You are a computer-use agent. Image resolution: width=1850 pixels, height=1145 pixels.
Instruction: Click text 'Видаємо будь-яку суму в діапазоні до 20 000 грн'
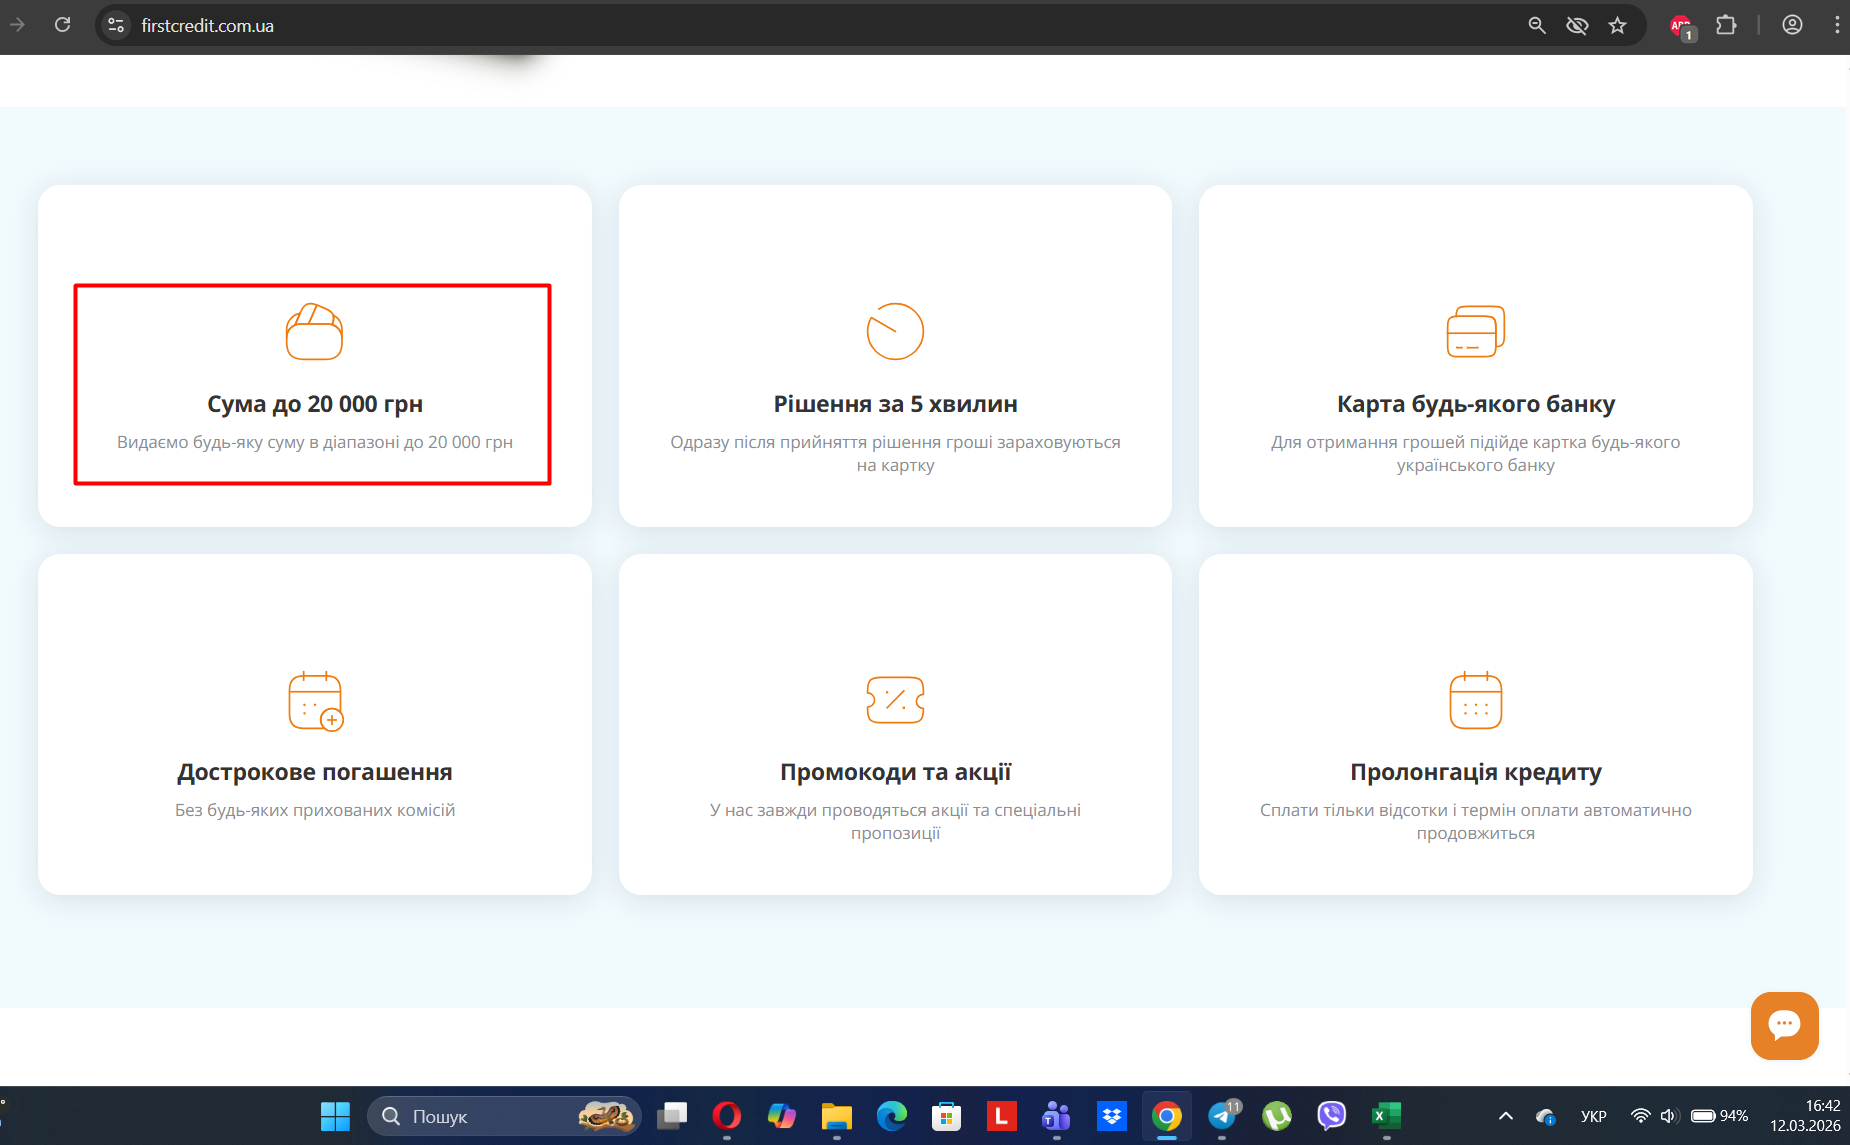tap(315, 442)
